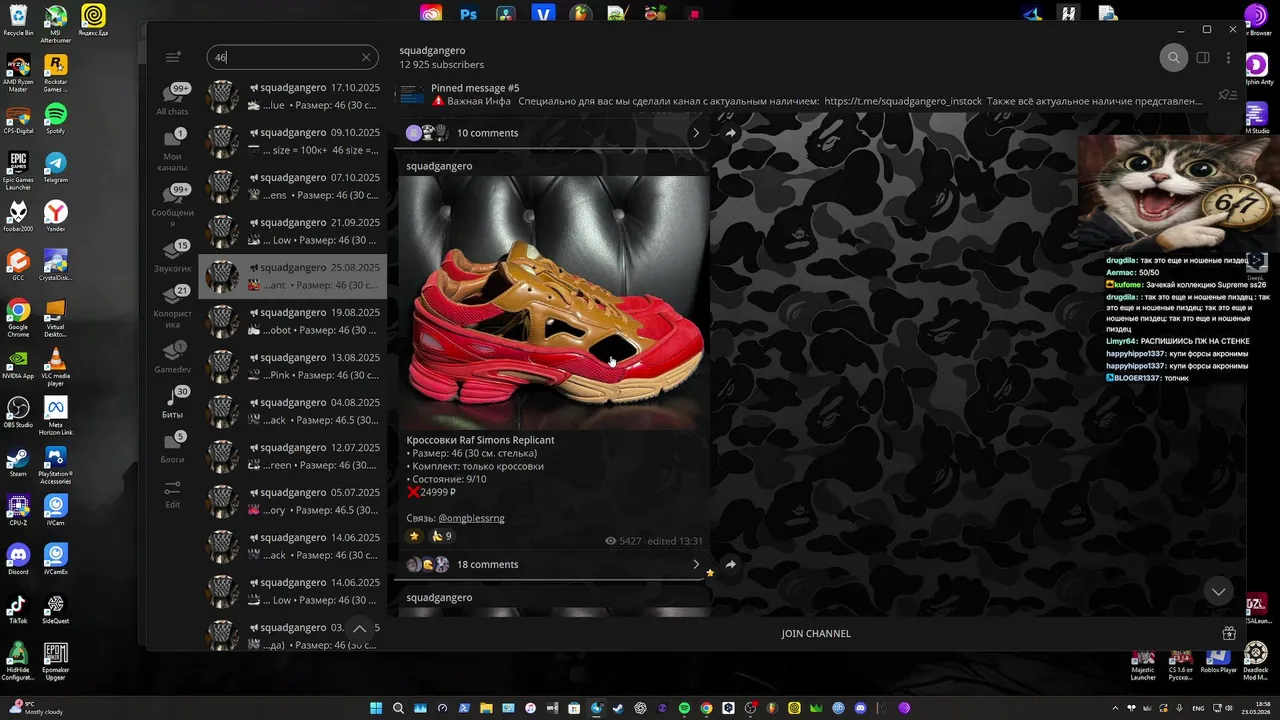Open the pinned messages list icon
The width and height of the screenshot is (1280, 720).
pyautogui.click(x=1227, y=95)
